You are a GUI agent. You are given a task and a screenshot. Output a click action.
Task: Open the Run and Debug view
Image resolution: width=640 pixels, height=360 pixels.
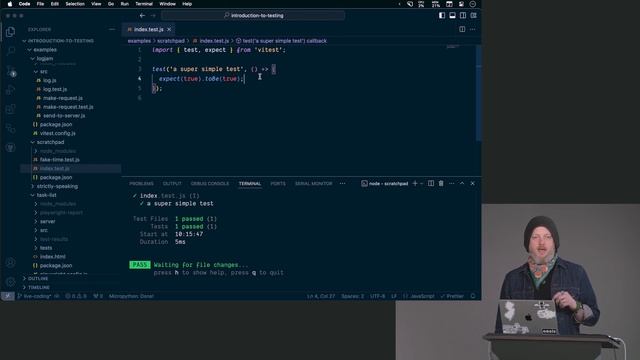click(11, 90)
